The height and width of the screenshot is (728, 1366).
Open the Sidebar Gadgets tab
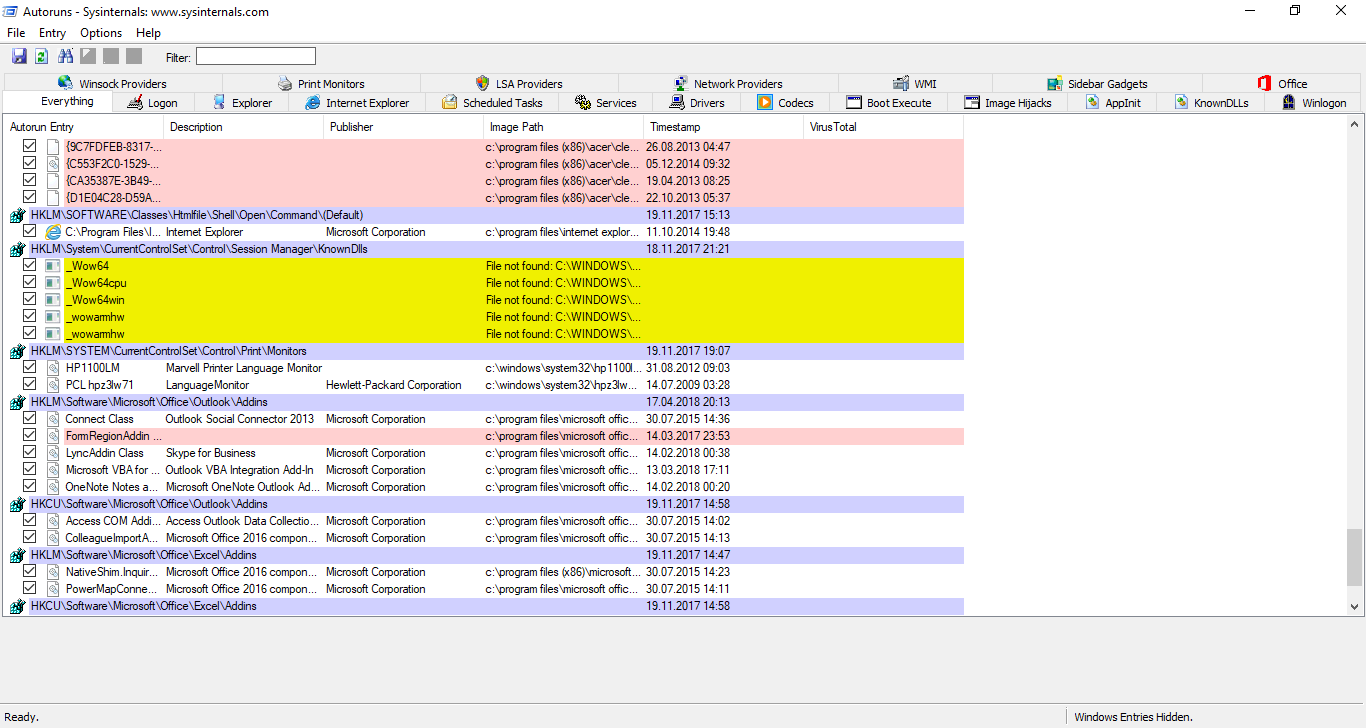click(1097, 84)
